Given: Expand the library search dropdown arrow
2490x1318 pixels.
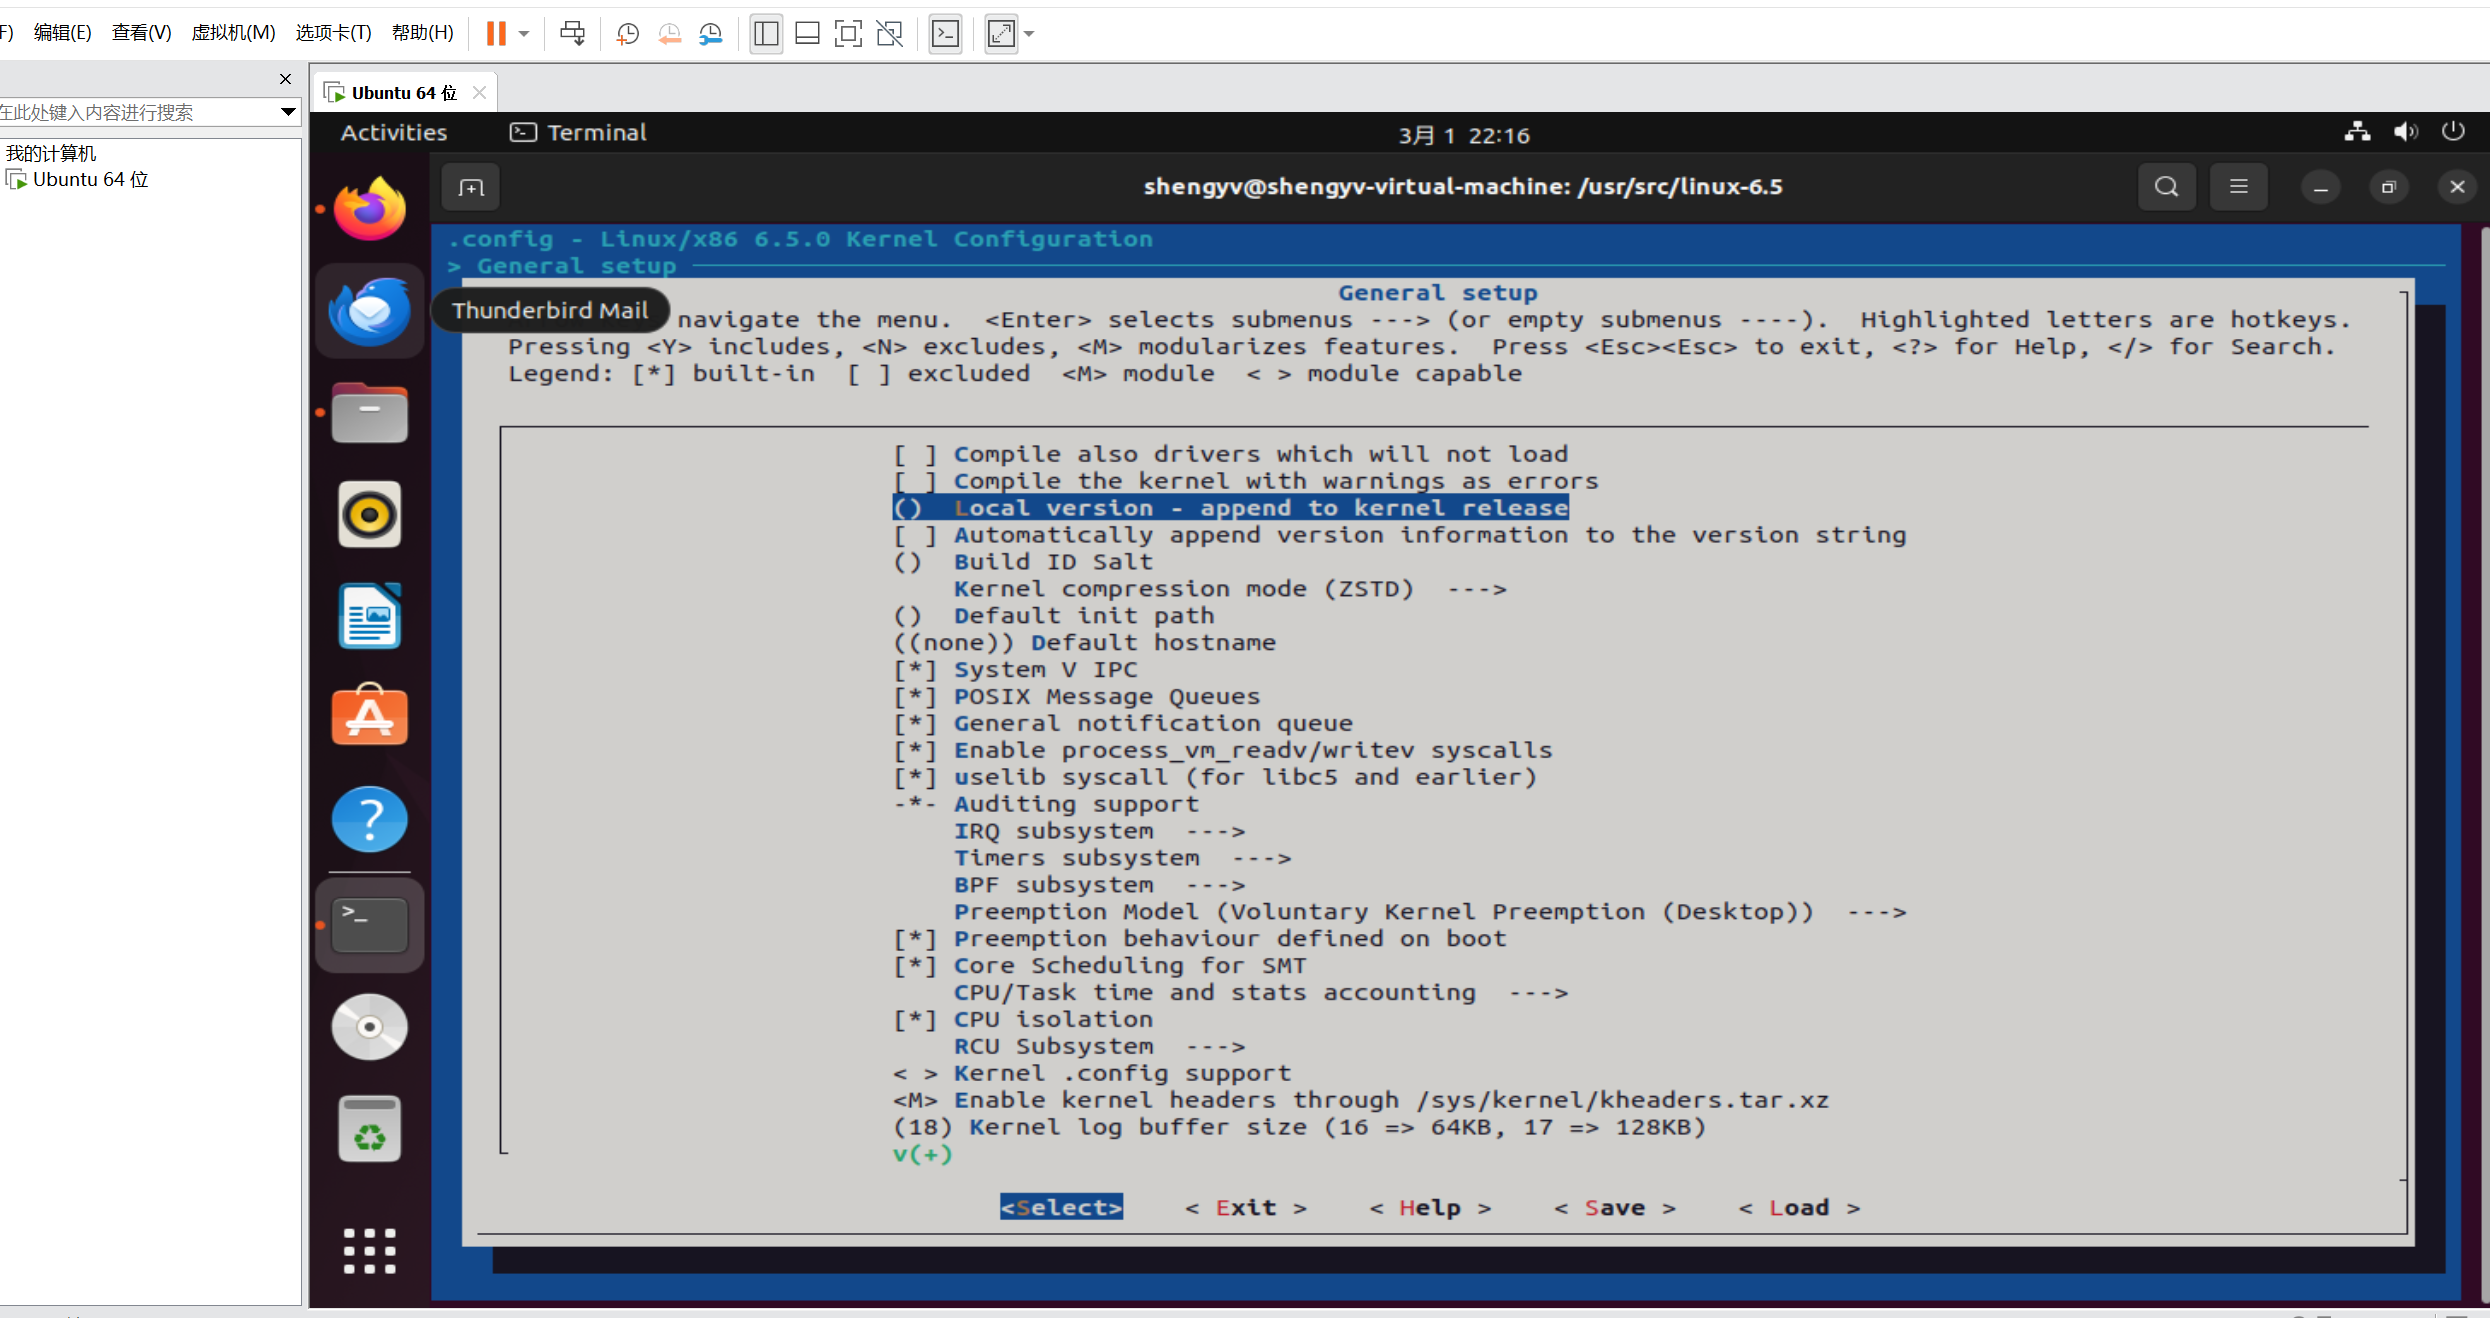Looking at the screenshot, I should pyautogui.click(x=288, y=112).
